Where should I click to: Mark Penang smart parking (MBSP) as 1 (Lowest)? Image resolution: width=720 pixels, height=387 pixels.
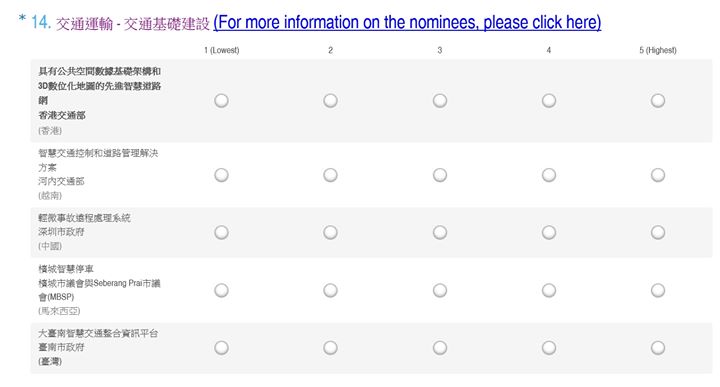[221, 290]
